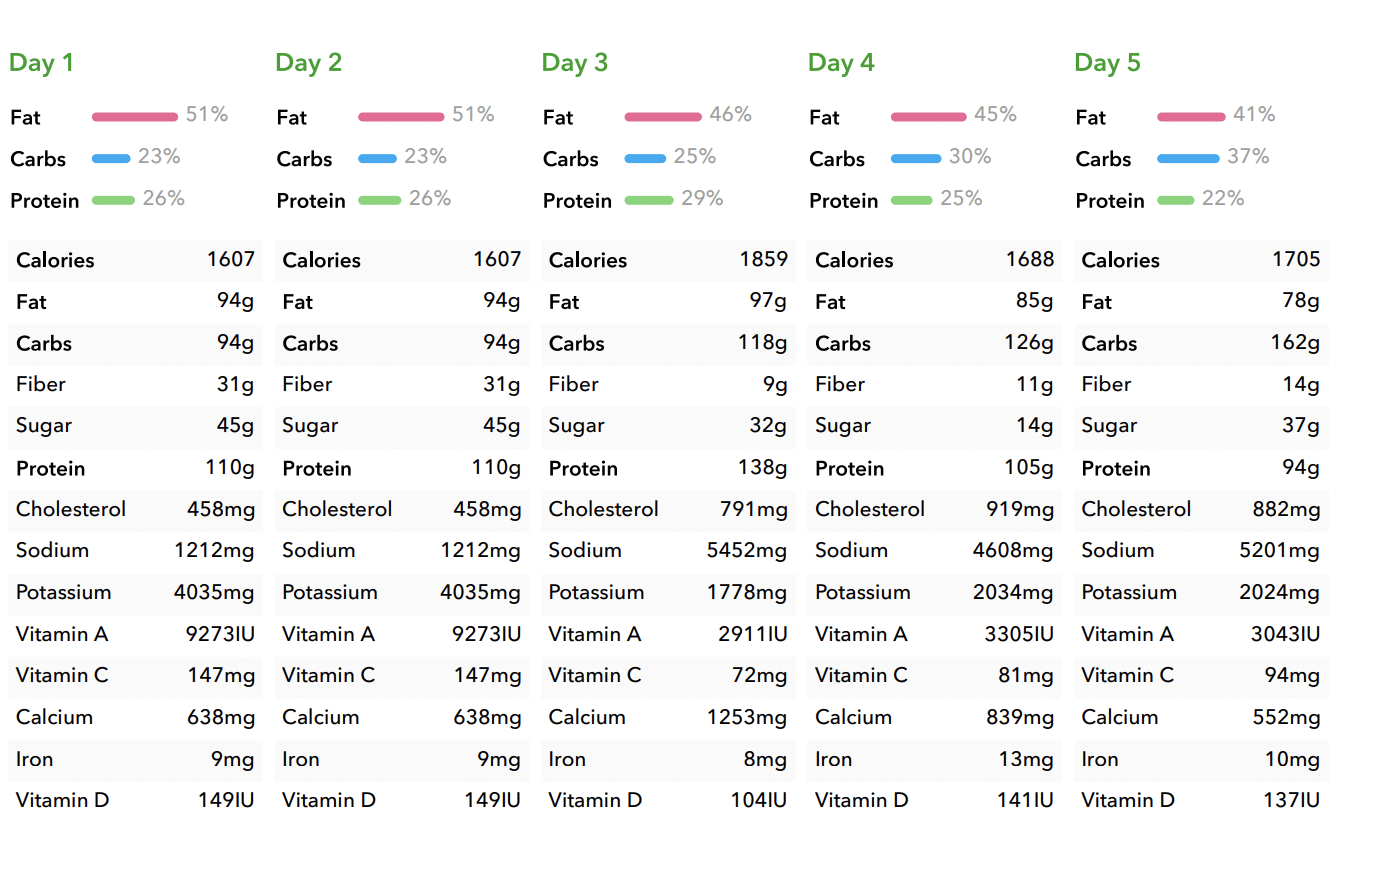
Task: Select Day 5 Carbs value 162g
Action: tap(1295, 343)
